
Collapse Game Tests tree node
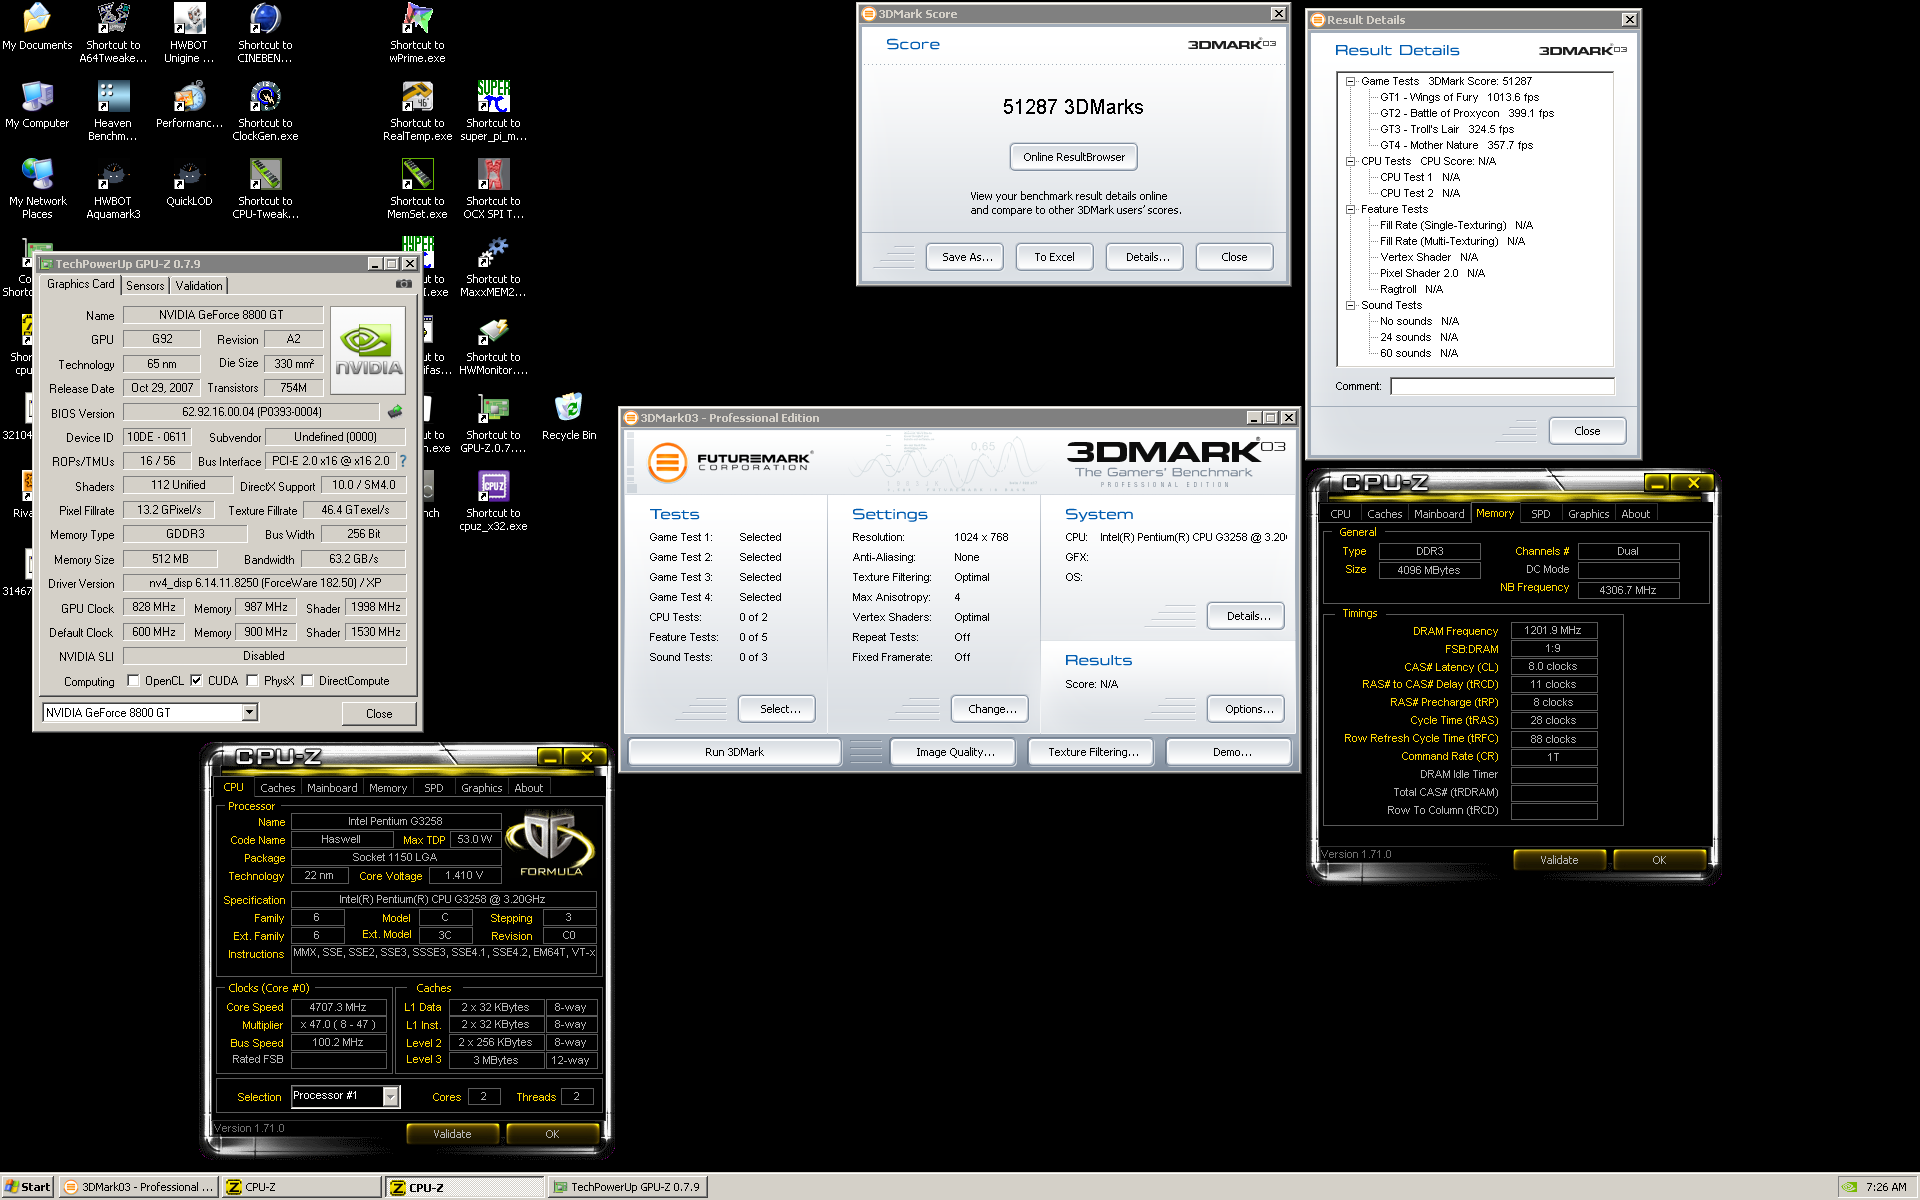1350,81
